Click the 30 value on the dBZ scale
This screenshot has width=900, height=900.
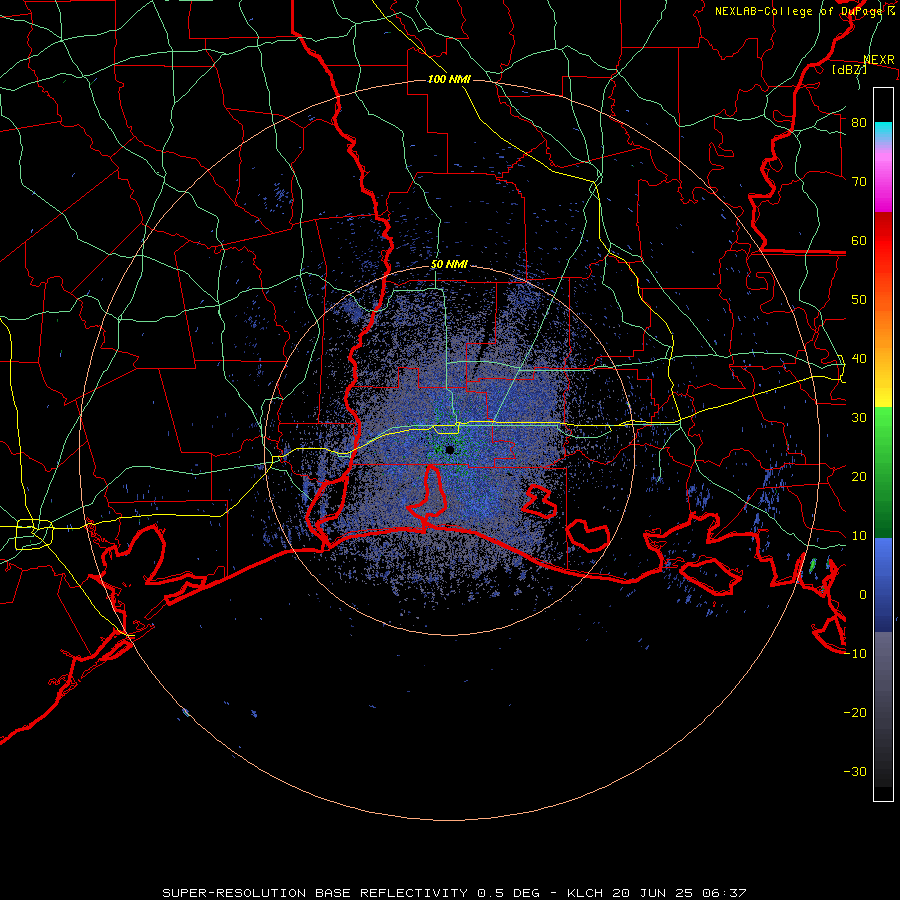(859, 417)
